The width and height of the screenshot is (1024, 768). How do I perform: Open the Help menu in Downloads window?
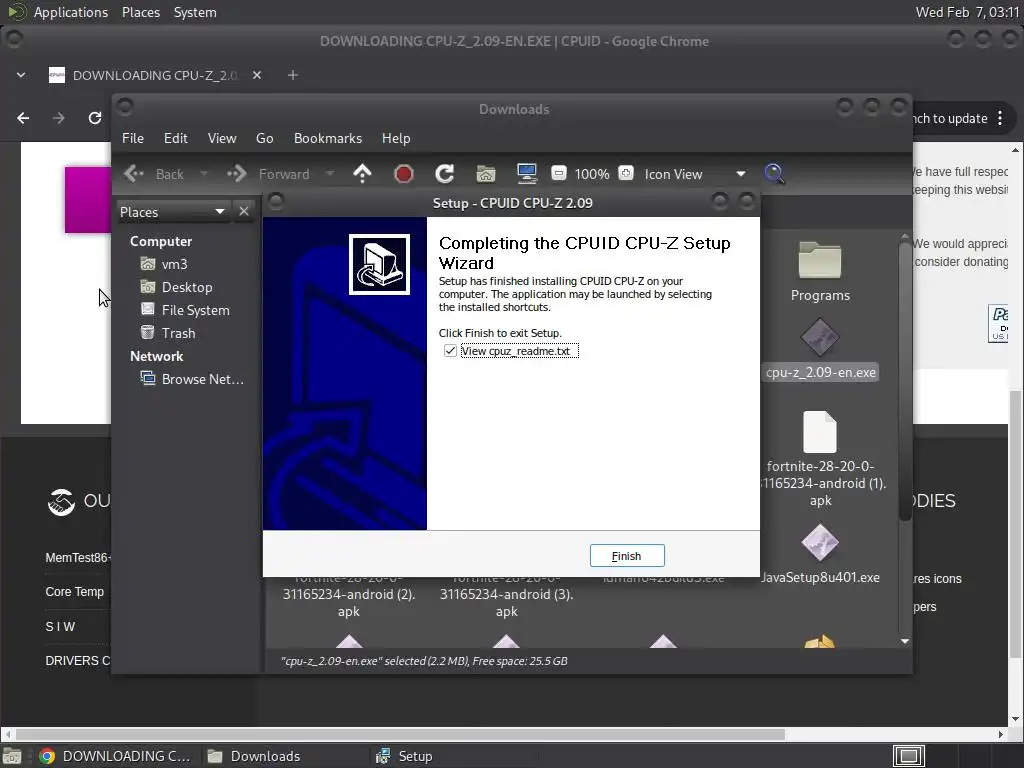tap(396, 138)
